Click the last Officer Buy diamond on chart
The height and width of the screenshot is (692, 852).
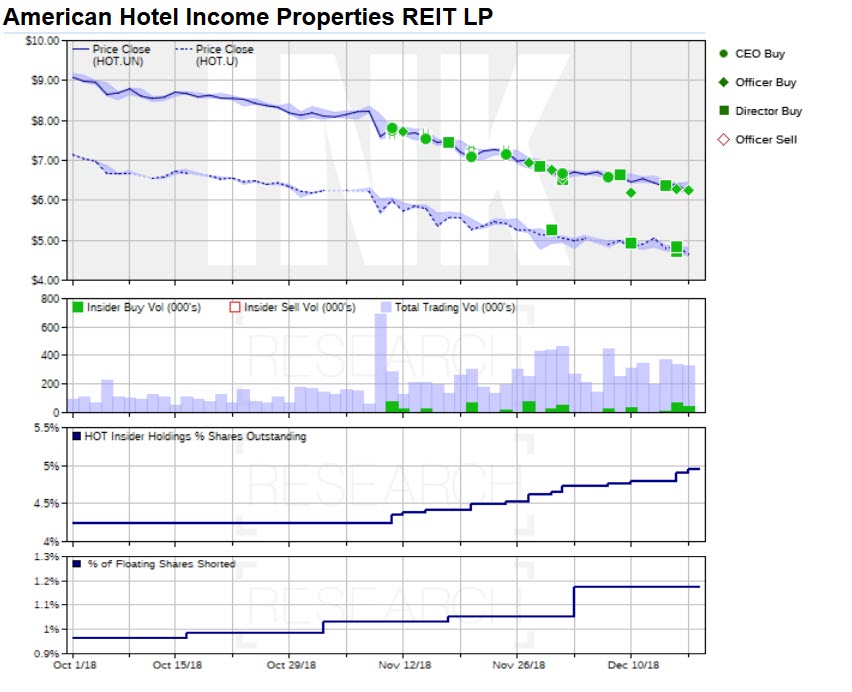coord(688,191)
